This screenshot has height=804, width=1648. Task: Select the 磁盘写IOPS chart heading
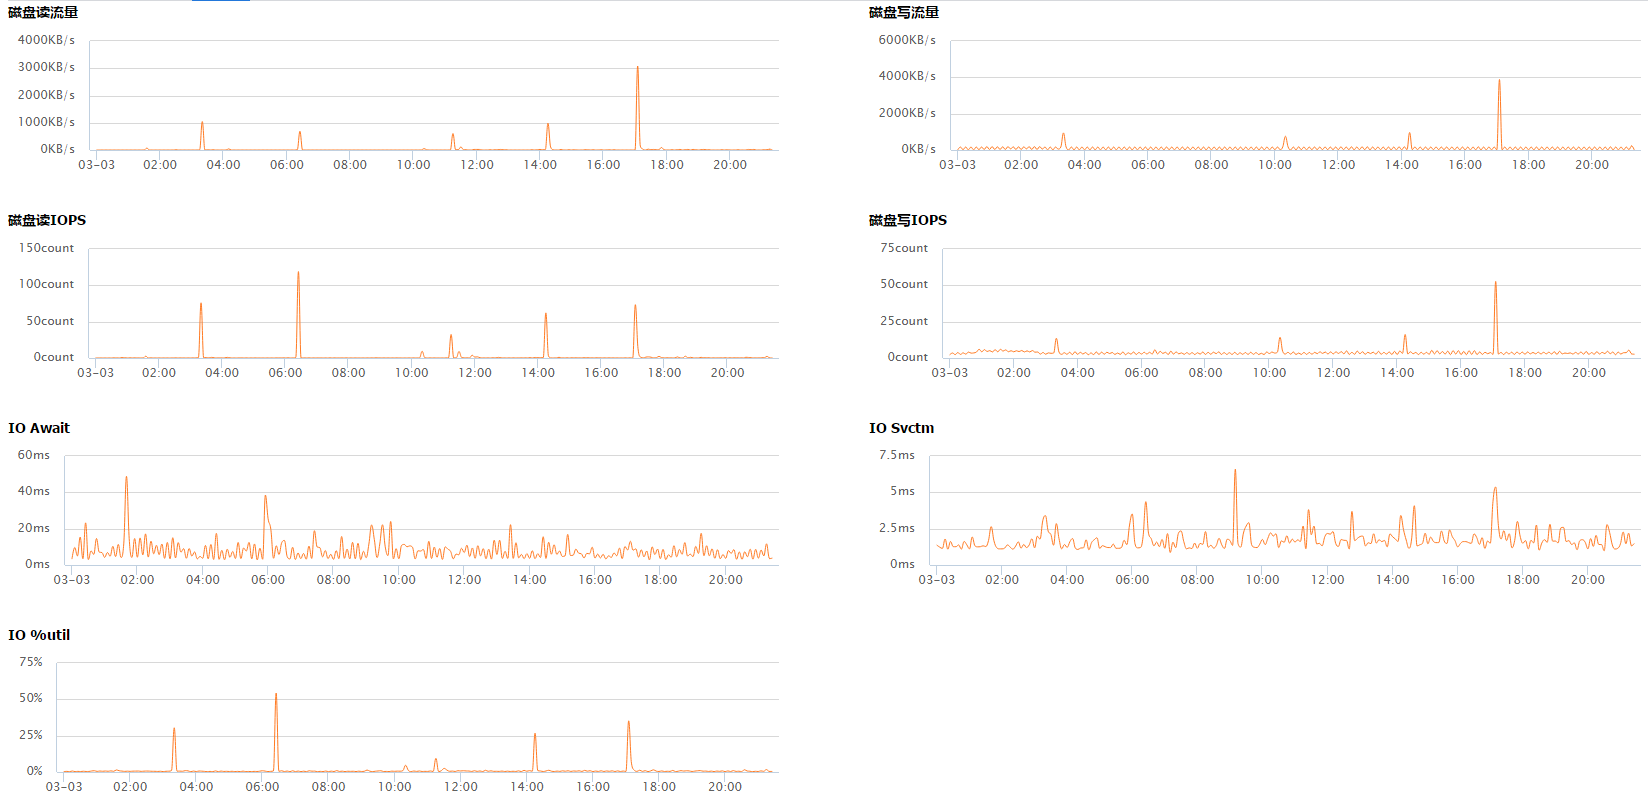[x=908, y=220]
